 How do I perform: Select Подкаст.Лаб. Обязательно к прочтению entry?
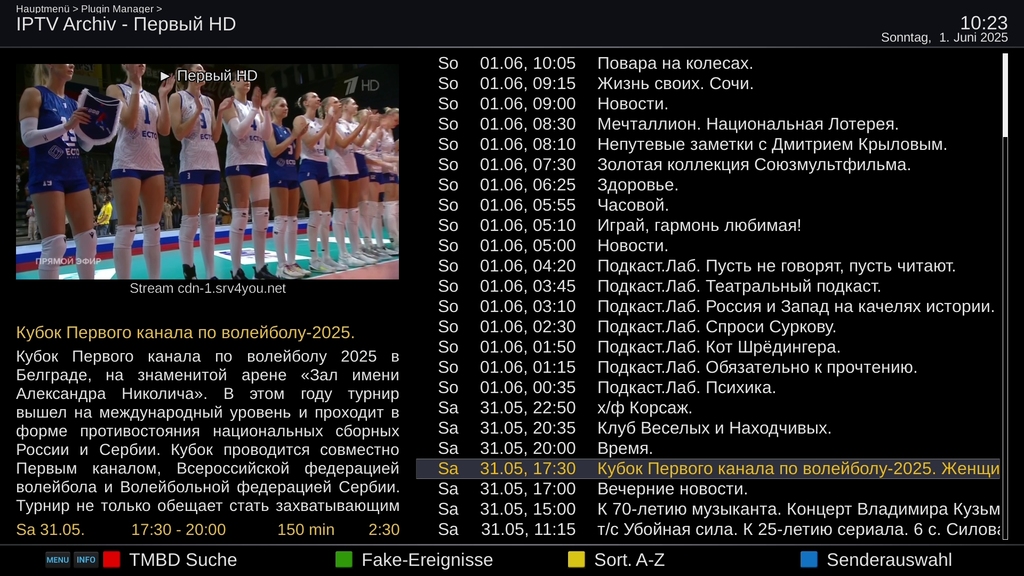tap(708, 367)
